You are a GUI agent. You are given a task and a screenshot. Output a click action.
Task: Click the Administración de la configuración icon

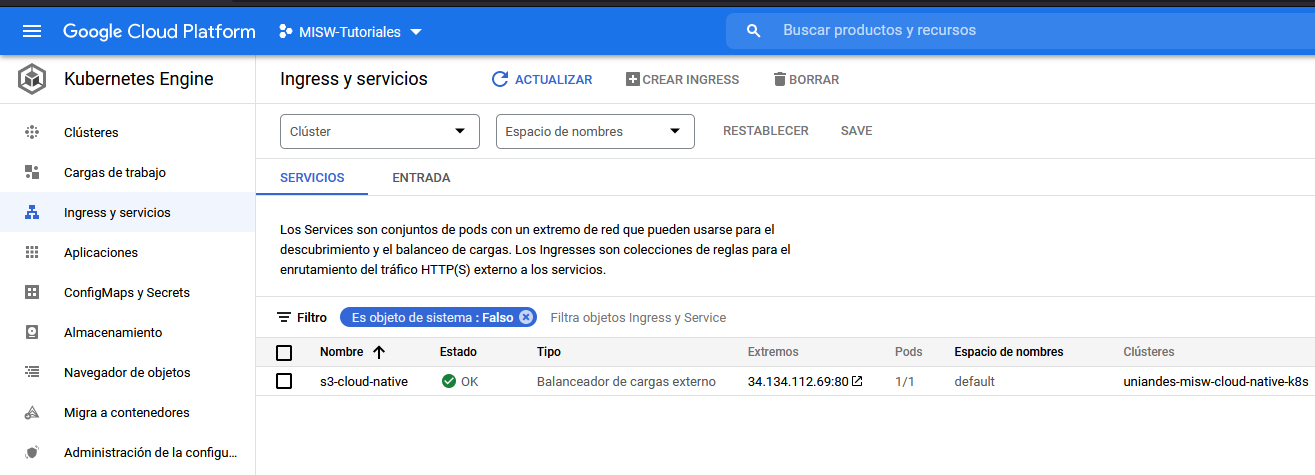(x=32, y=452)
